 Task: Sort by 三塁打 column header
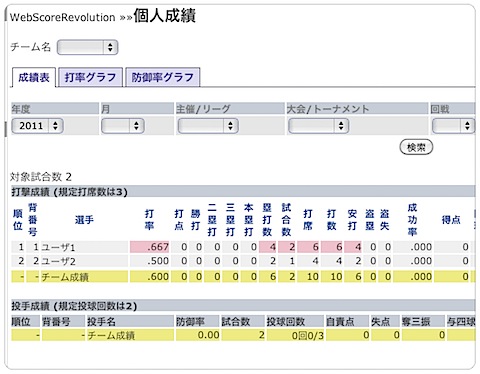pos(230,220)
